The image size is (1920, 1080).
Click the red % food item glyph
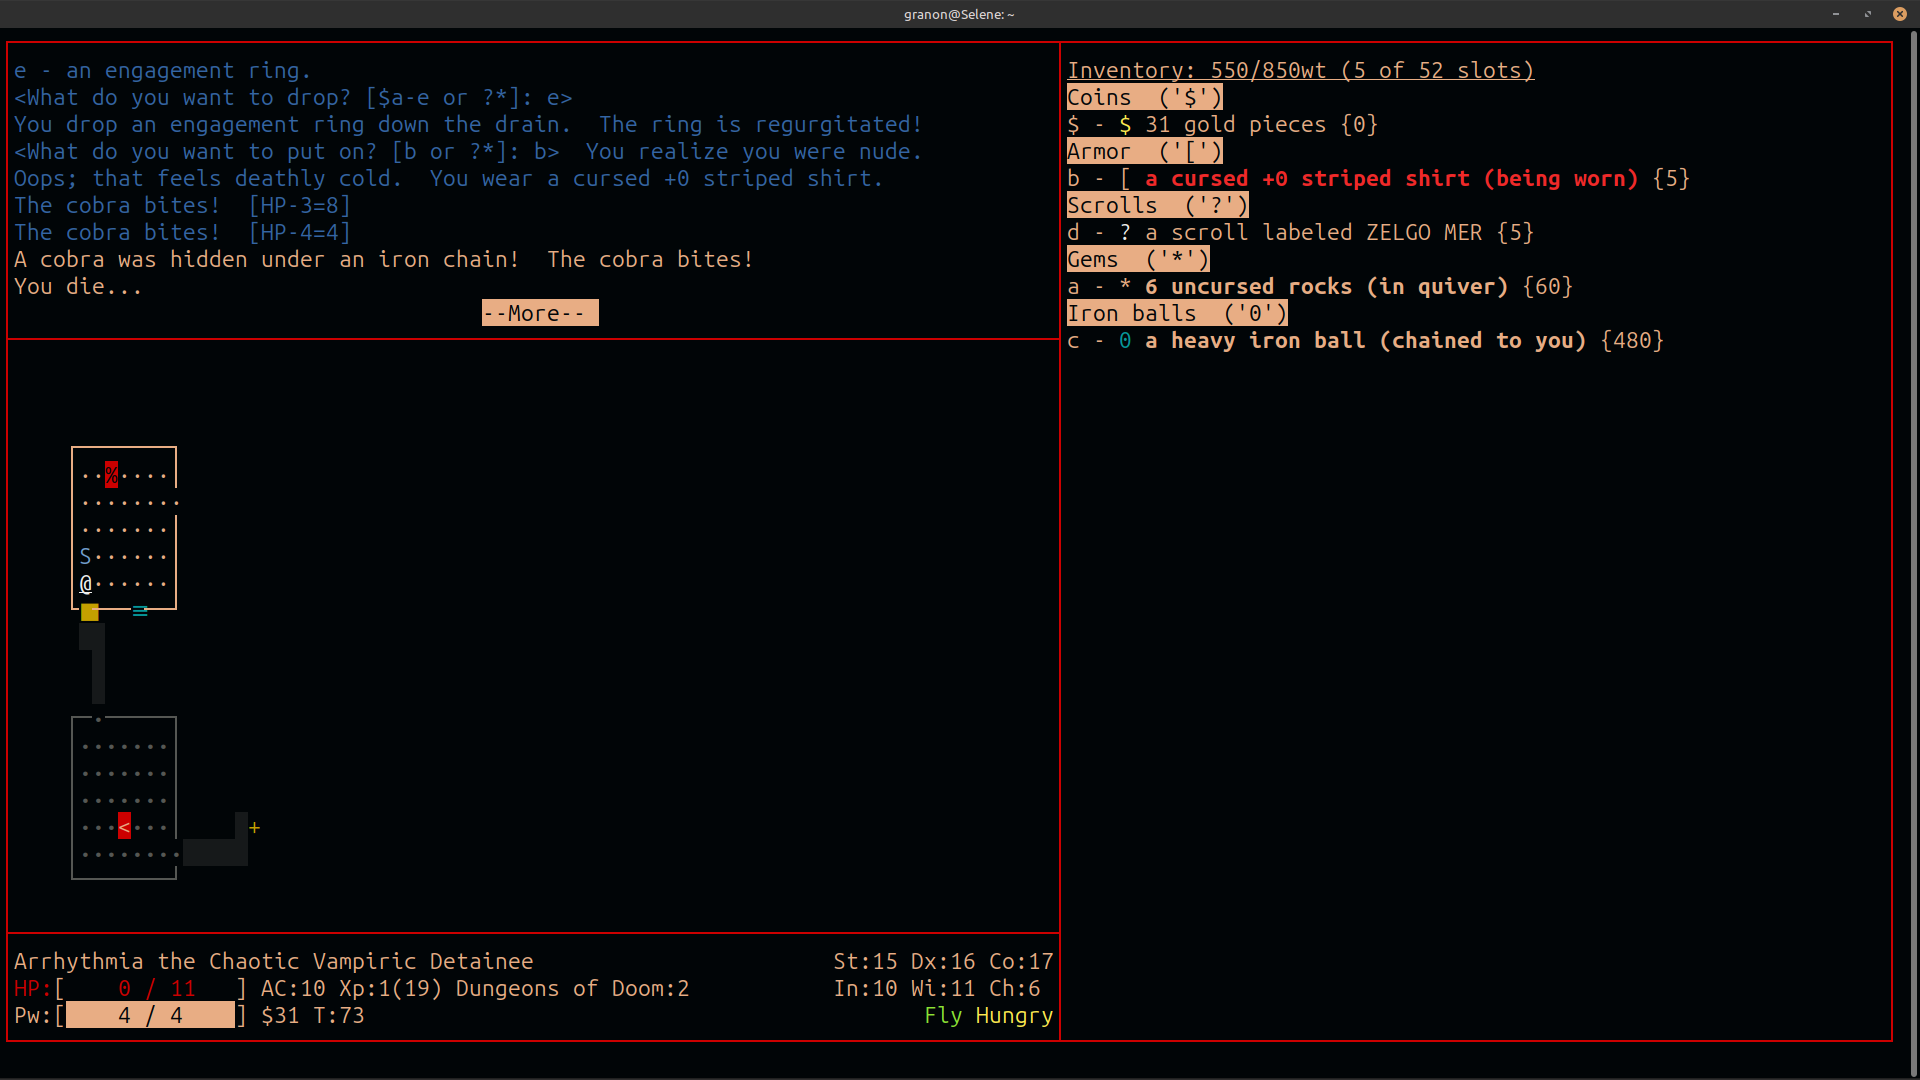click(x=111, y=474)
